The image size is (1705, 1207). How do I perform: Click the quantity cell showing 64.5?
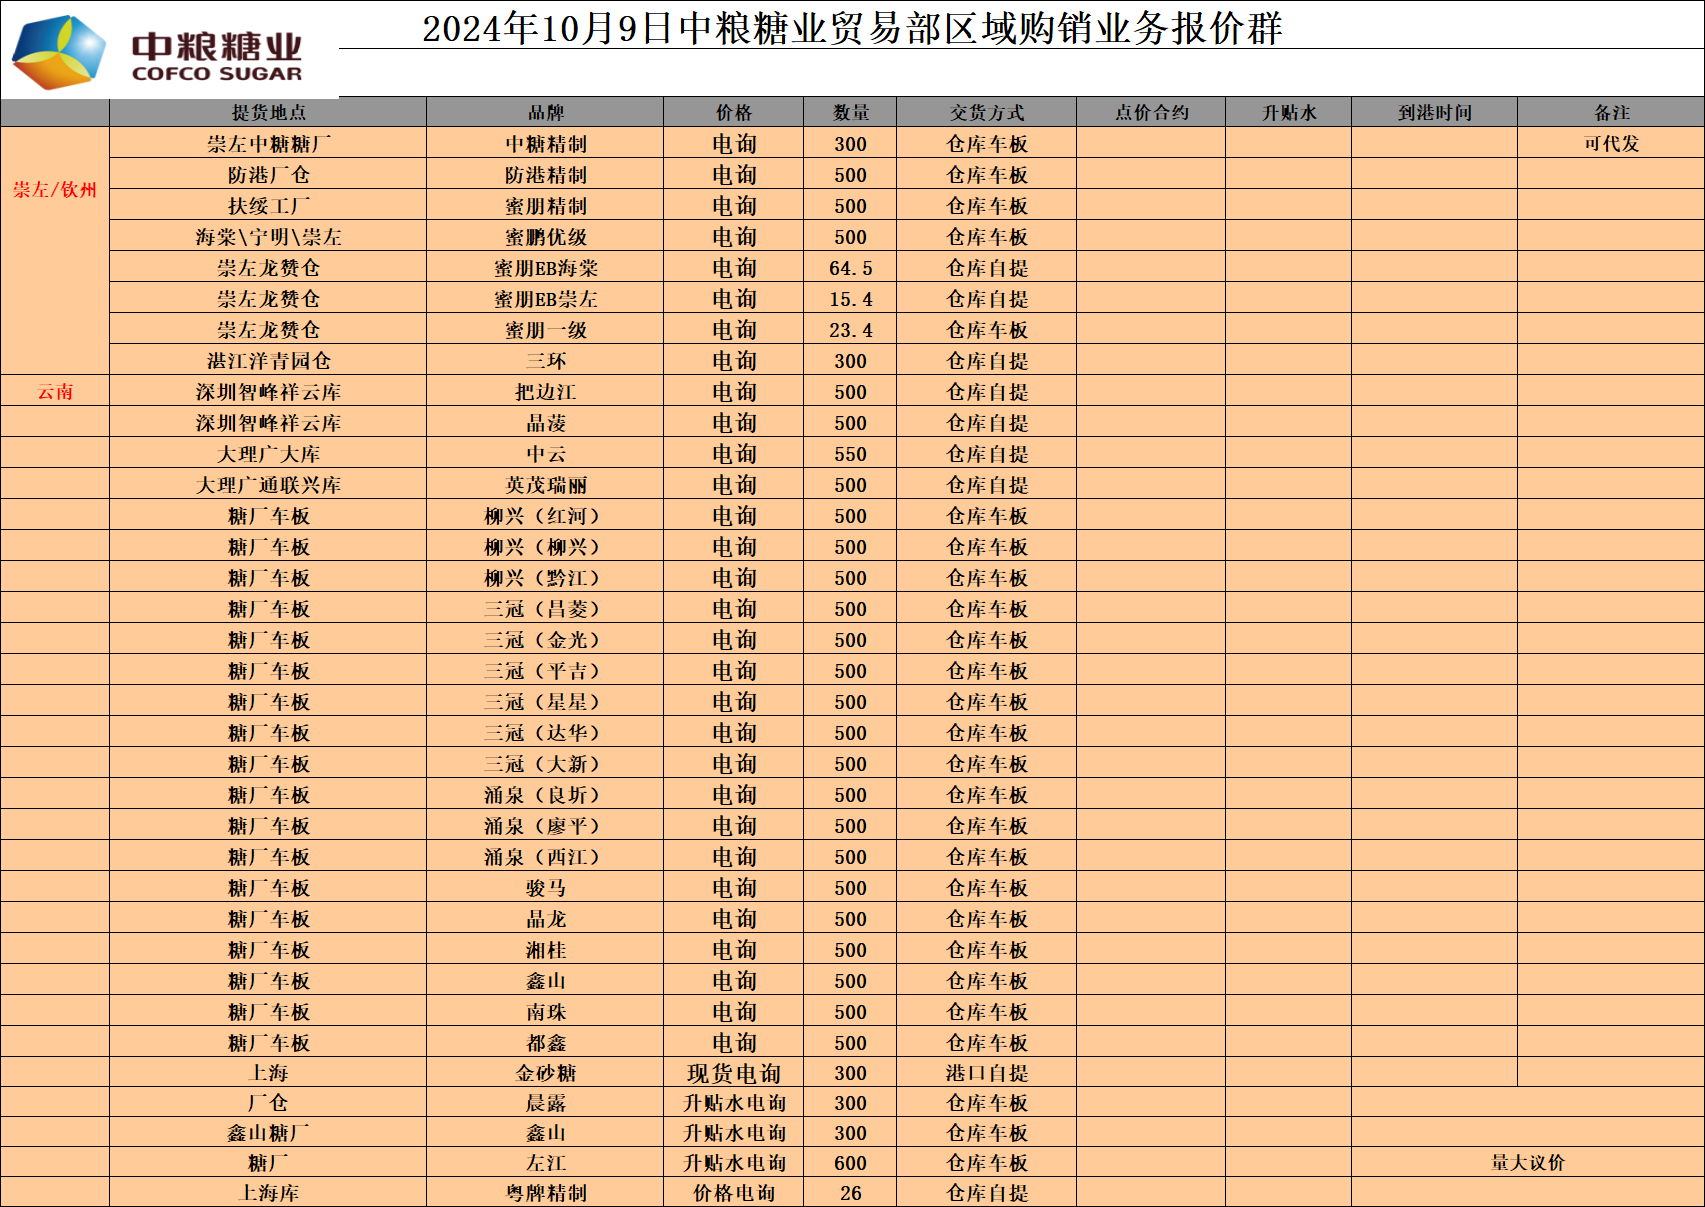[850, 268]
